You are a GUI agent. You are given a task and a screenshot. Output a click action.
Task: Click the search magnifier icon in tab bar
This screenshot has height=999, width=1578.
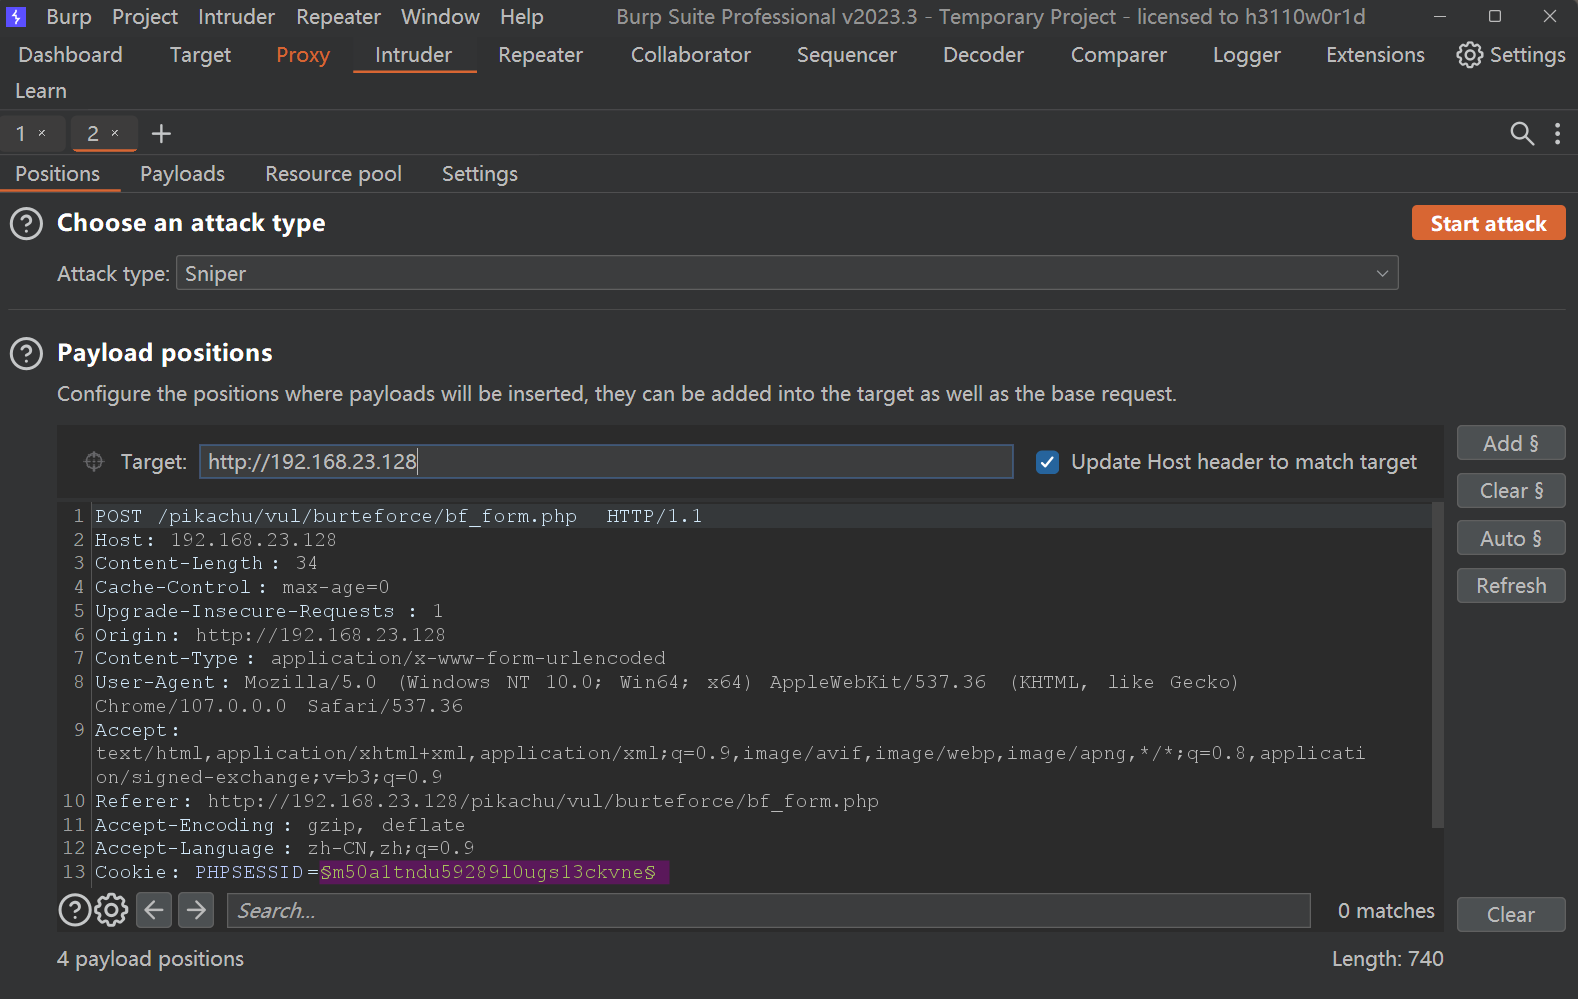click(1521, 134)
